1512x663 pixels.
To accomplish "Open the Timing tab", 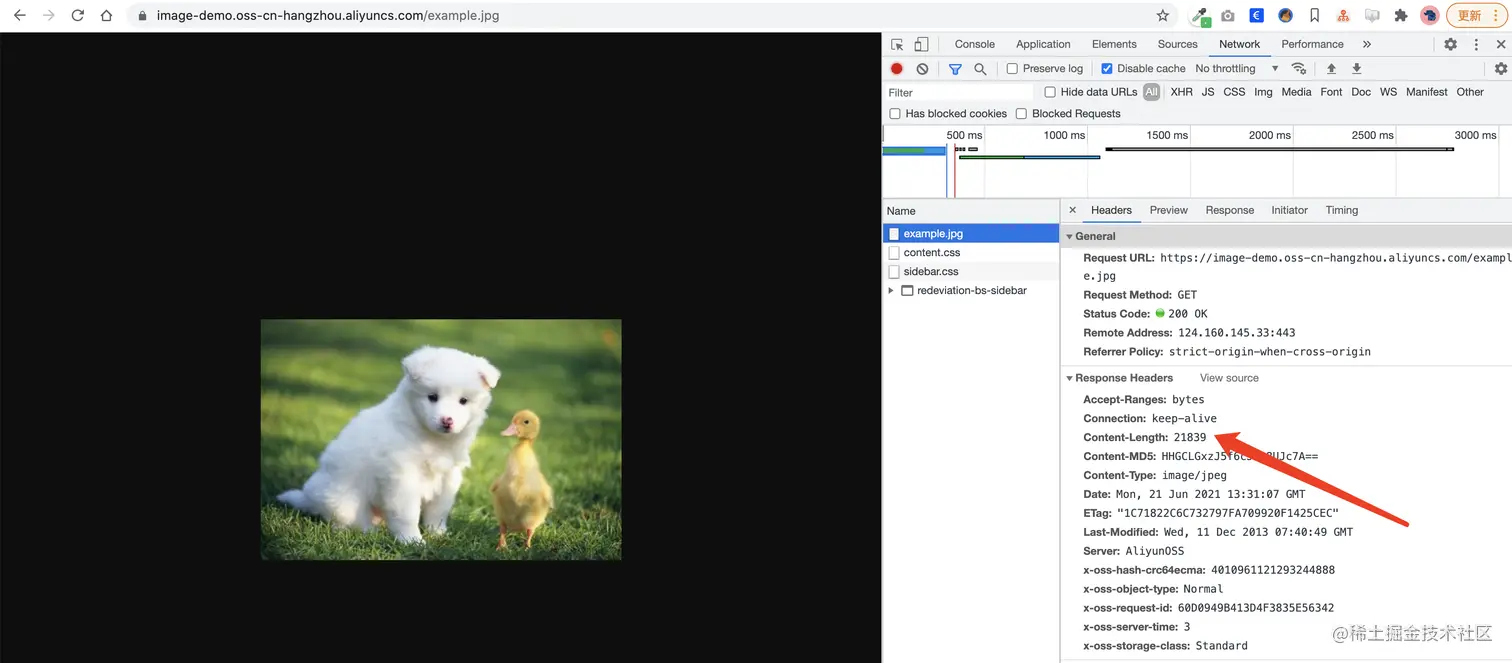I will point(1341,210).
